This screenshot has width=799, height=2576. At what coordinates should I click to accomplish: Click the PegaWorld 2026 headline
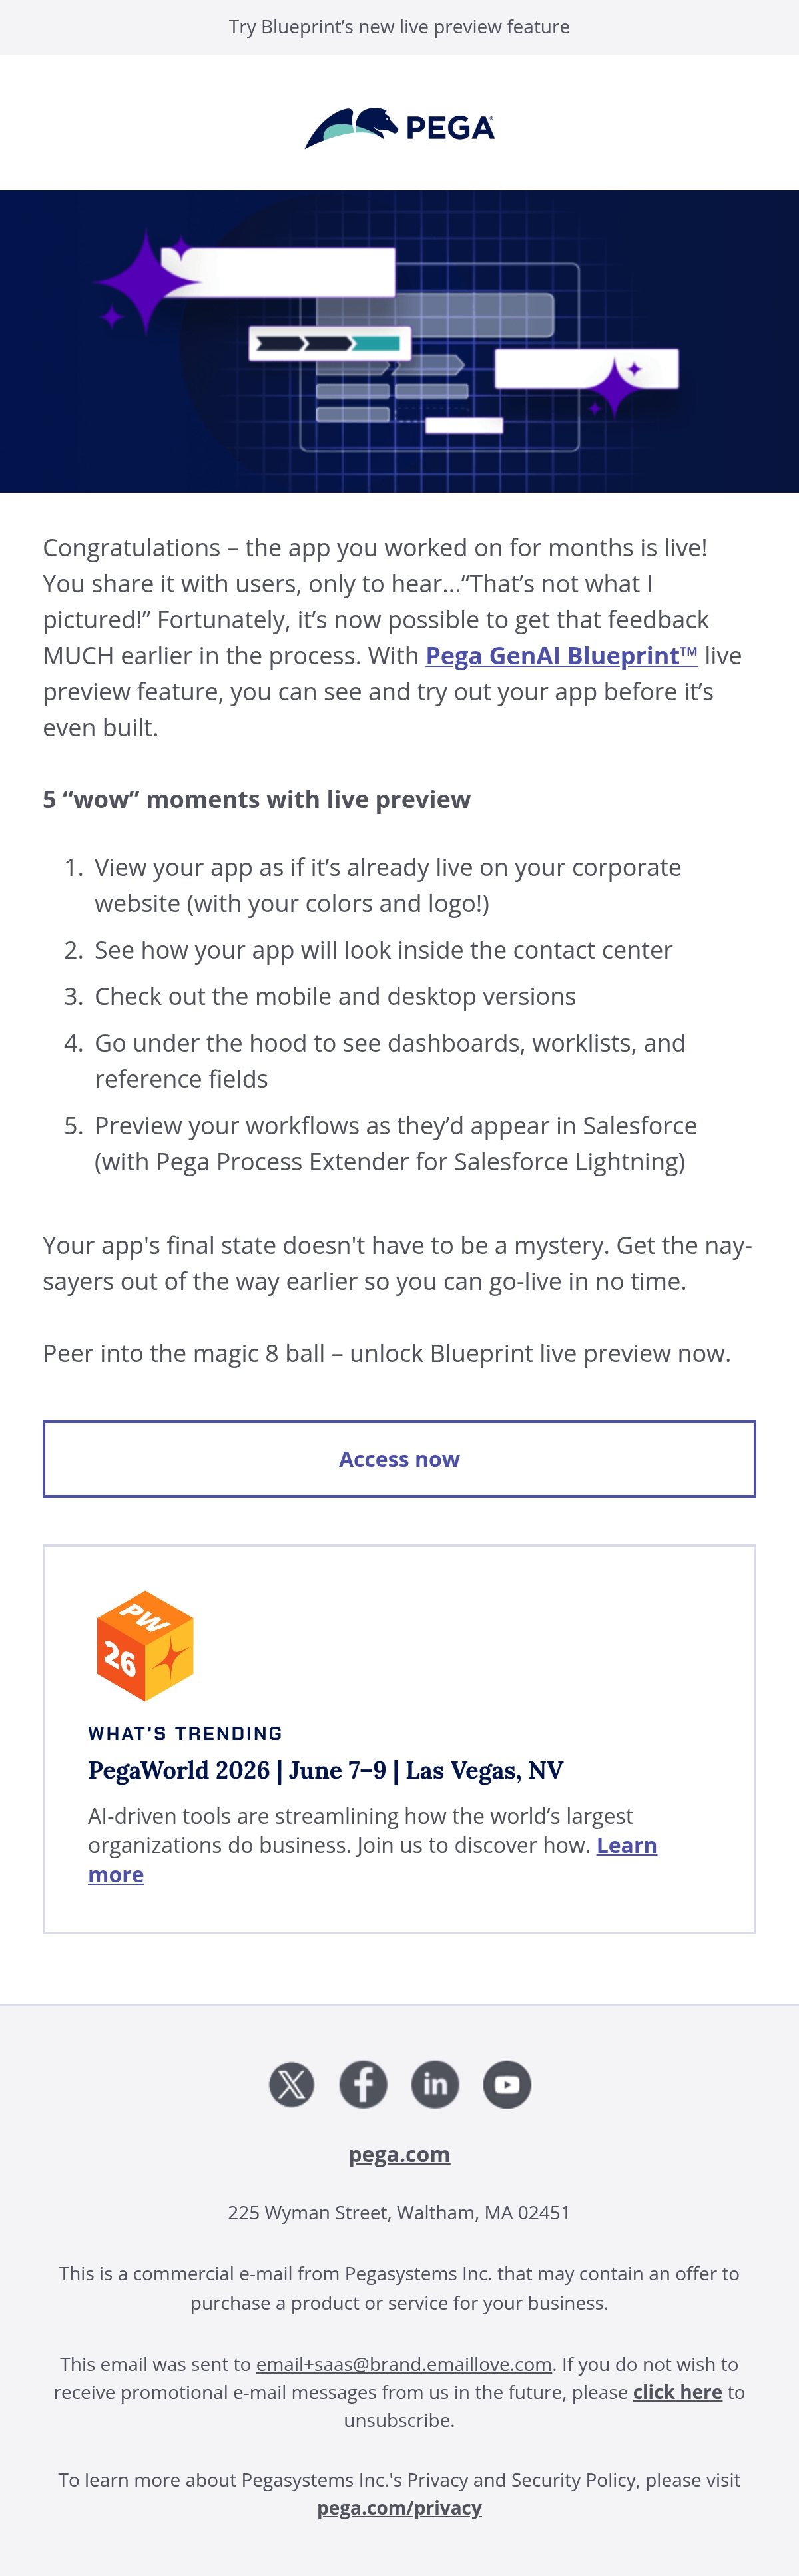point(325,1770)
